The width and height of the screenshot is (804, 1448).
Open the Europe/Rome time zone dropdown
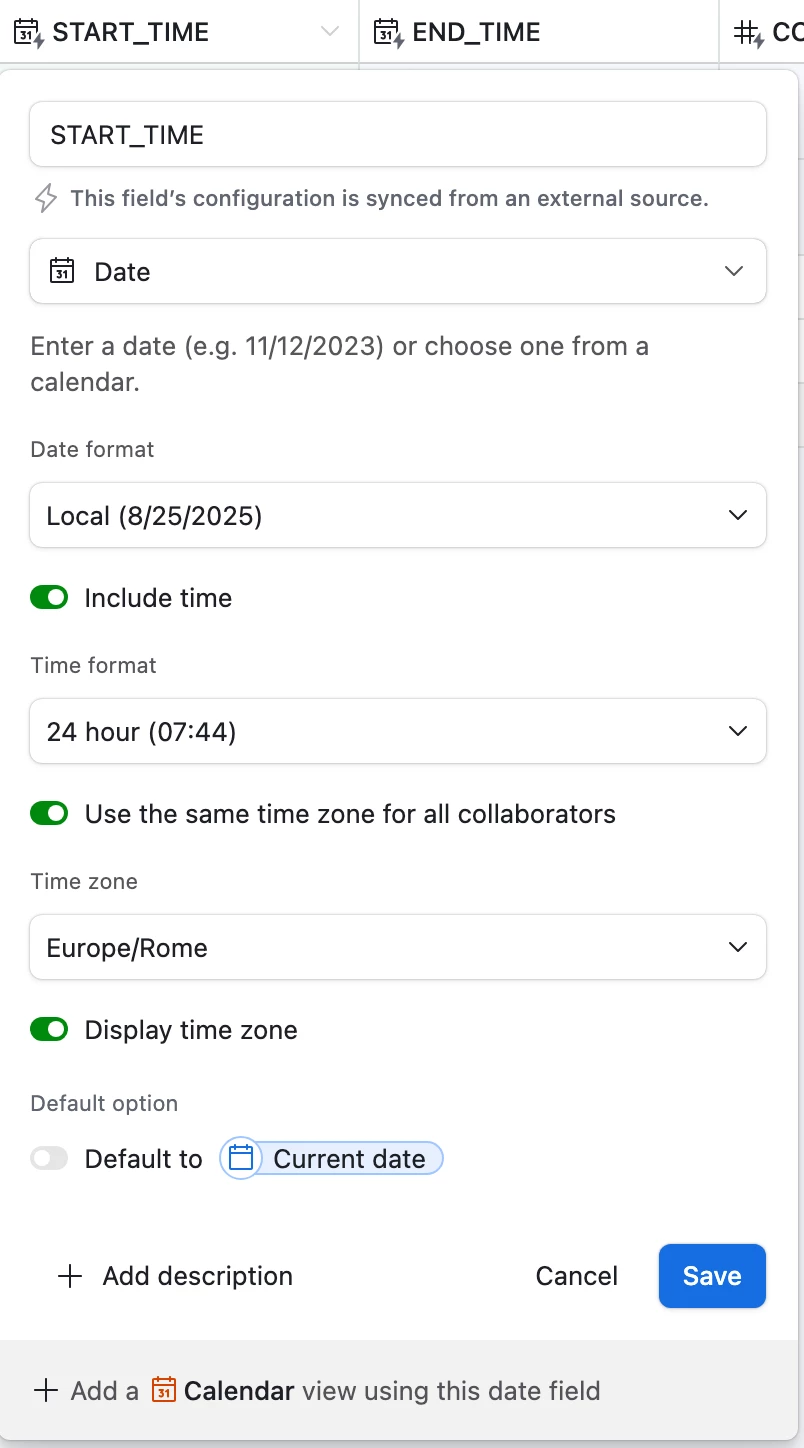398,947
